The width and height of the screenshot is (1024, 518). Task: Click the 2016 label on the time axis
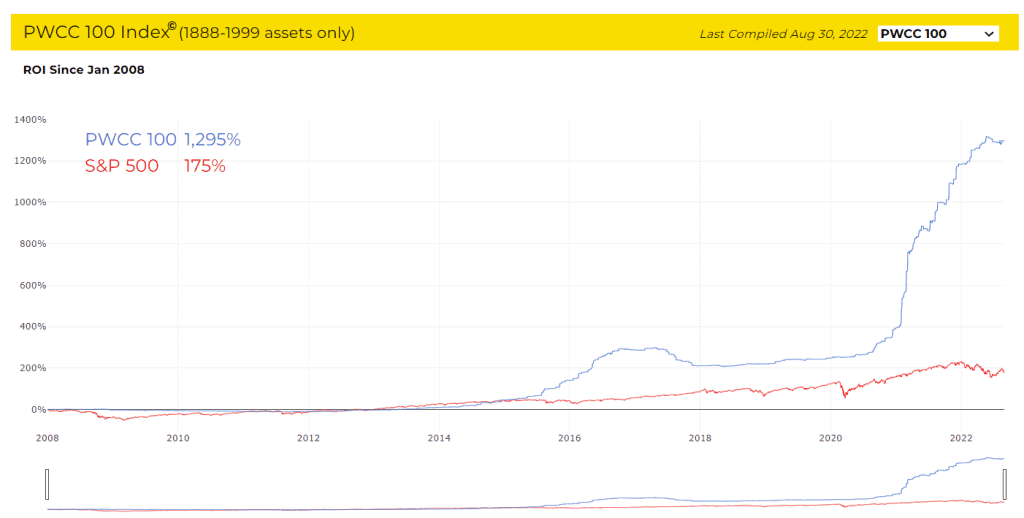click(569, 438)
